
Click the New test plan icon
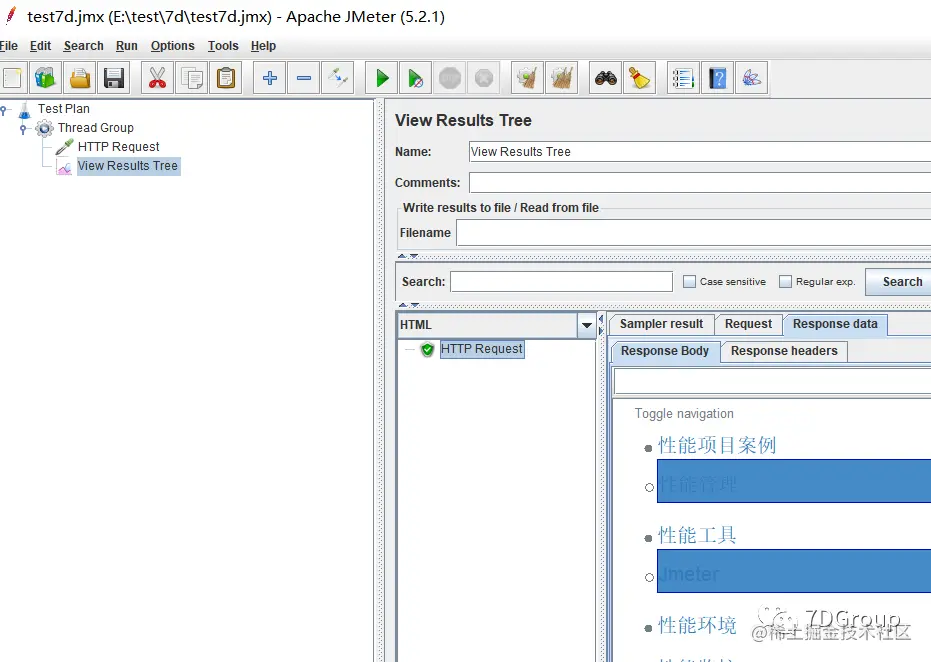point(12,78)
